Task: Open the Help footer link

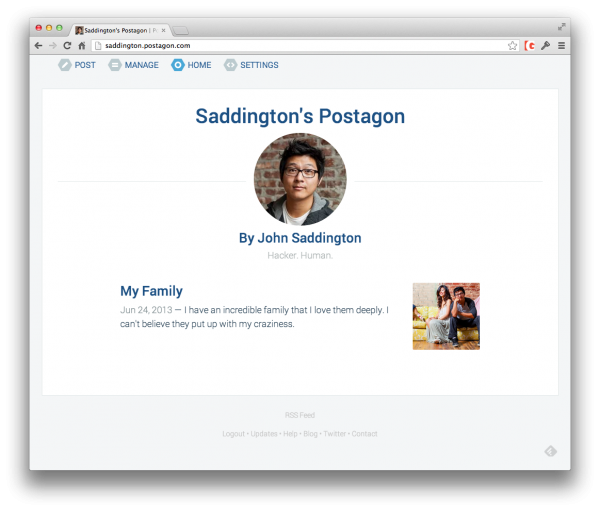Action: [290, 434]
